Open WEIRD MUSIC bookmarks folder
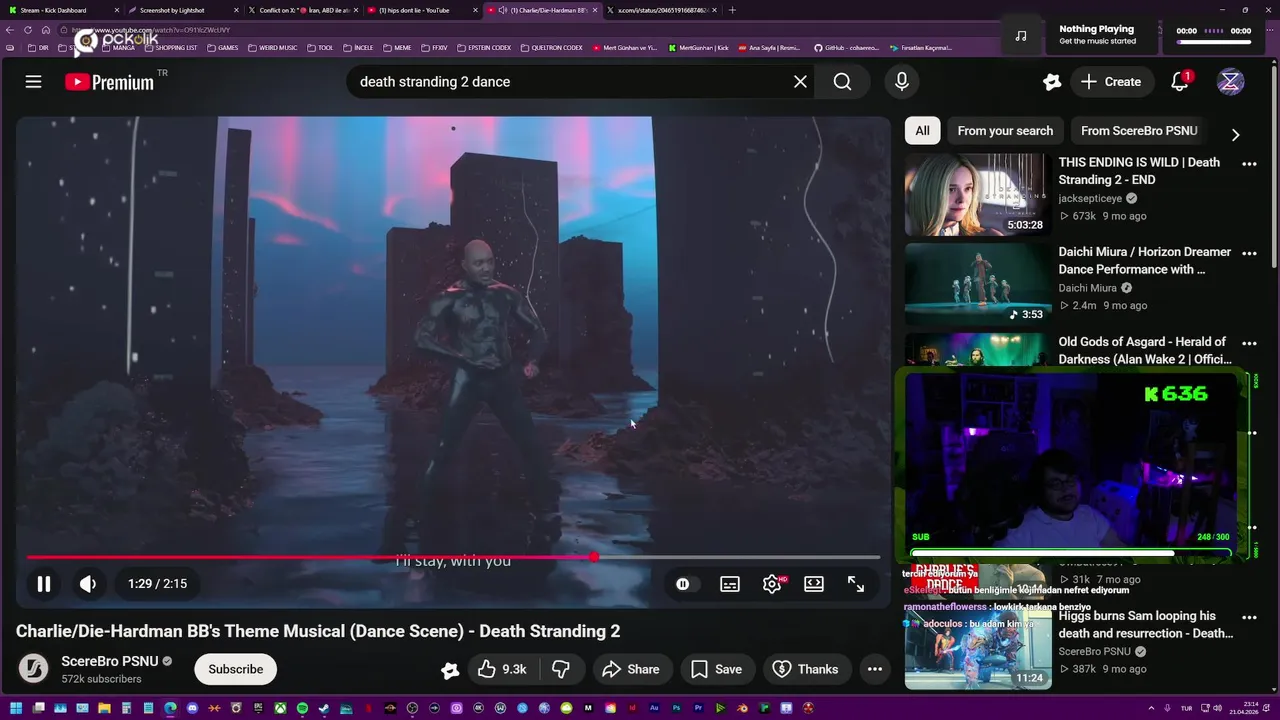1280x720 pixels. [x=272, y=48]
